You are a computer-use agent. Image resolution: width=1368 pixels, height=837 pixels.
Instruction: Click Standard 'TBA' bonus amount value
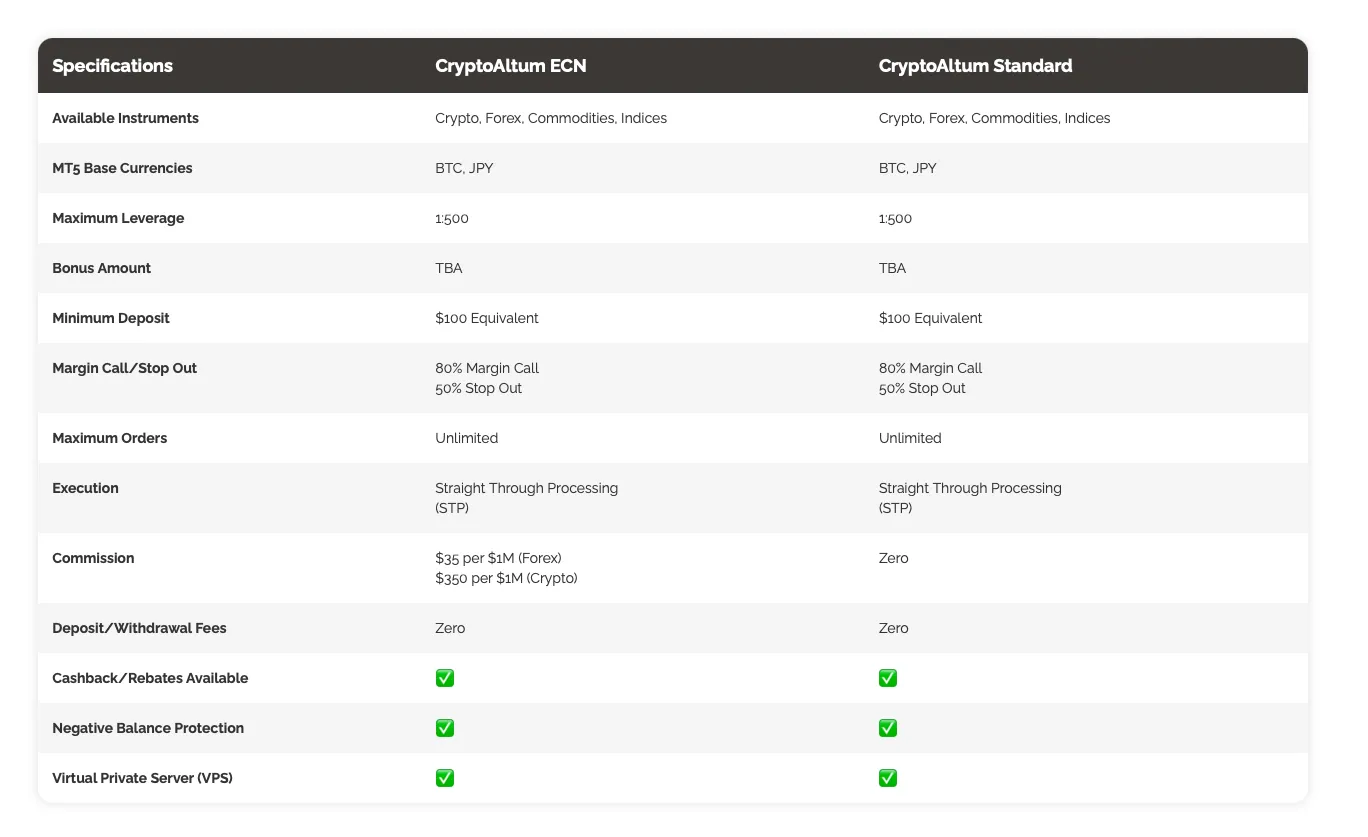(892, 268)
